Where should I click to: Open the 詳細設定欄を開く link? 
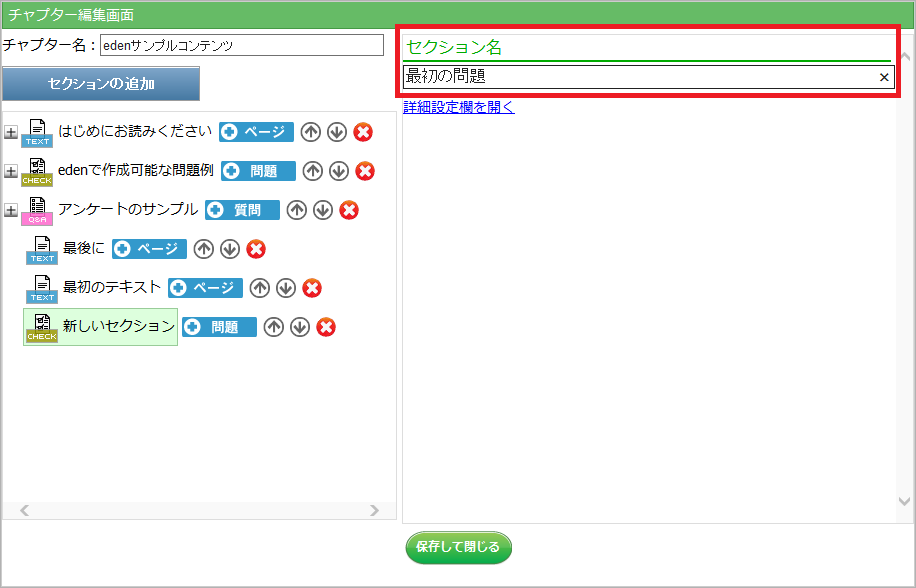click(x=459, y=107)
